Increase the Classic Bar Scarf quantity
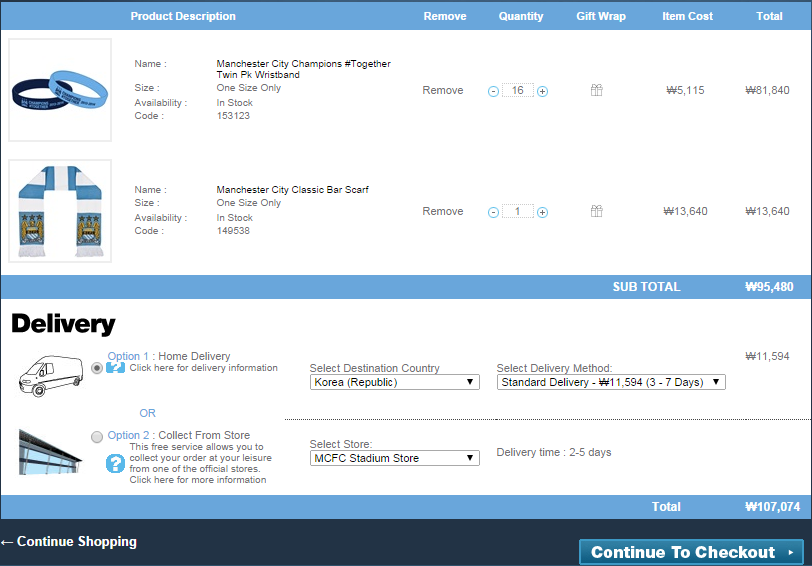This screenshot has width=812, height=566. click(x=542, y=212)
